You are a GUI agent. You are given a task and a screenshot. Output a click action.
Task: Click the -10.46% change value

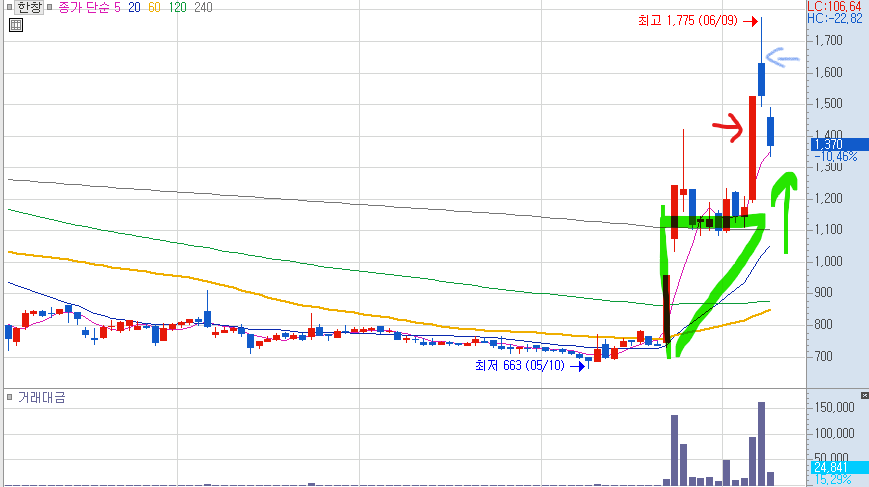(836, 157)
